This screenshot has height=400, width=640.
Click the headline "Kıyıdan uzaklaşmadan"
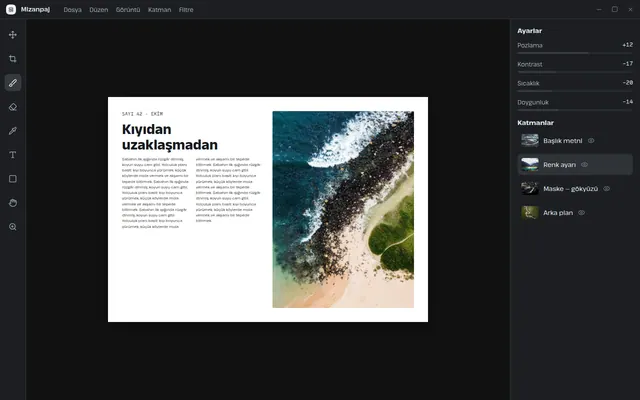pos(169,137)
